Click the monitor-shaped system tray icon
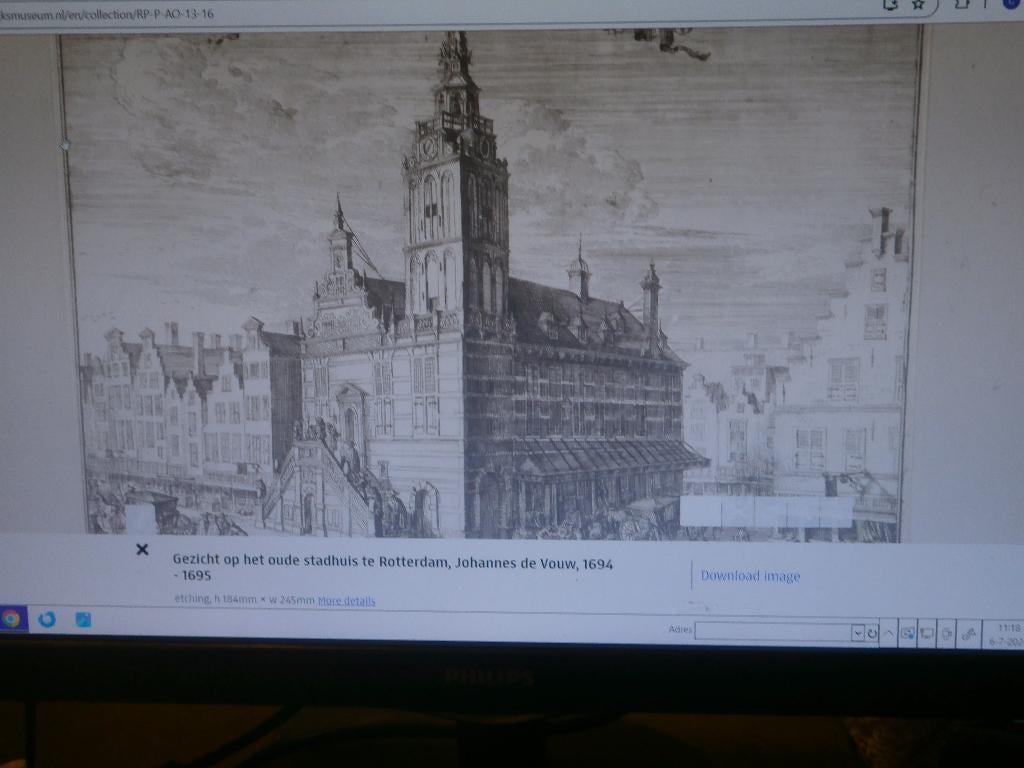Viewport: 1024px width, 768px height. 927,633
